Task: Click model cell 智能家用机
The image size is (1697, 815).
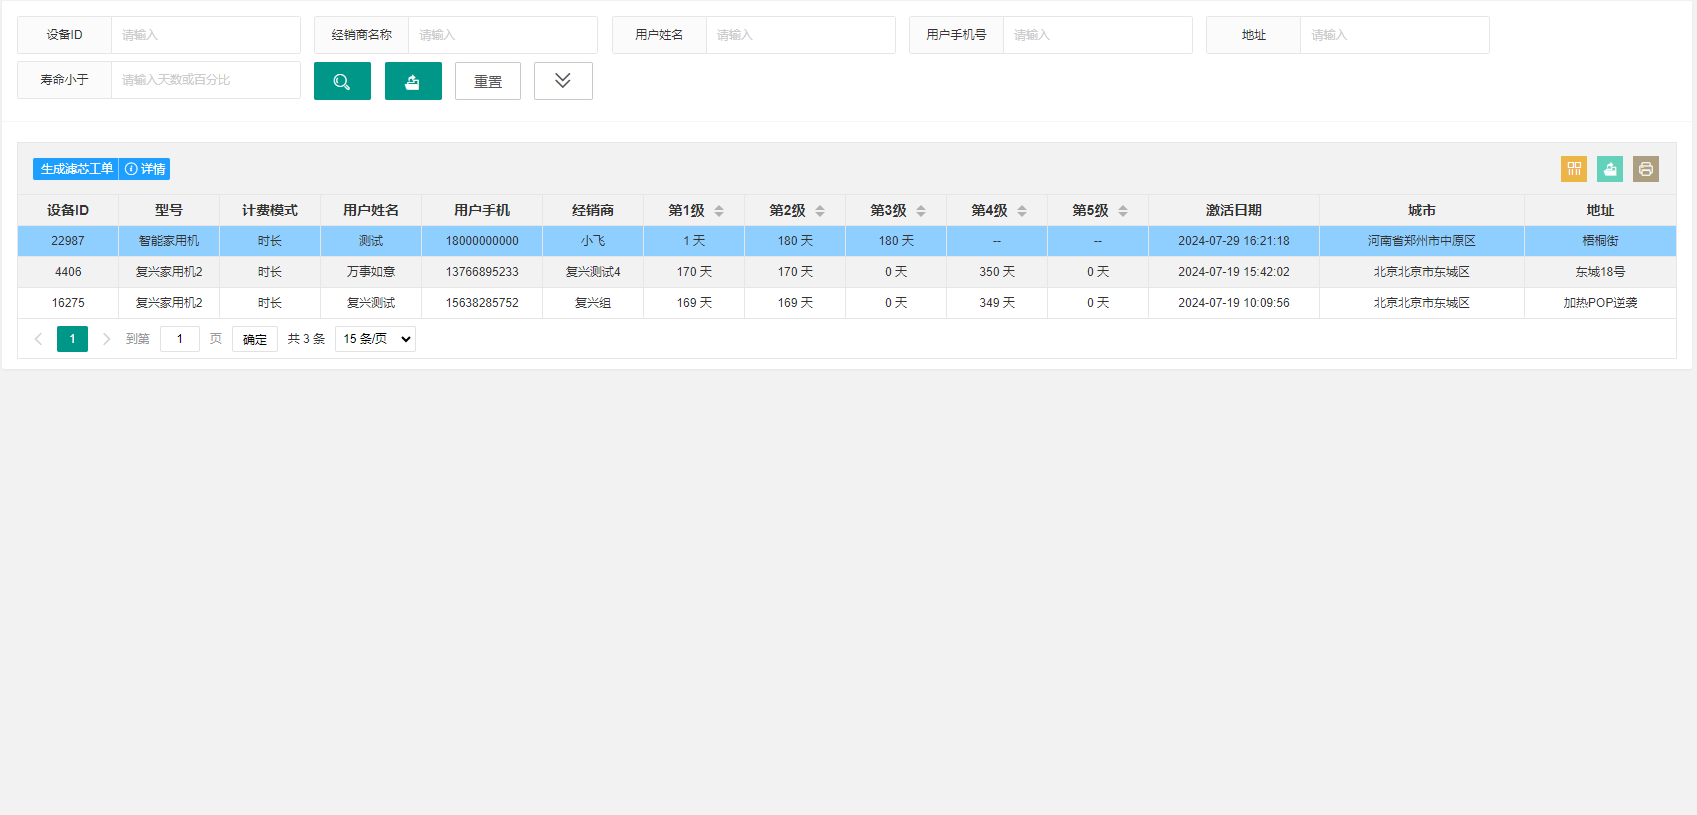Action: pos(169,241)
